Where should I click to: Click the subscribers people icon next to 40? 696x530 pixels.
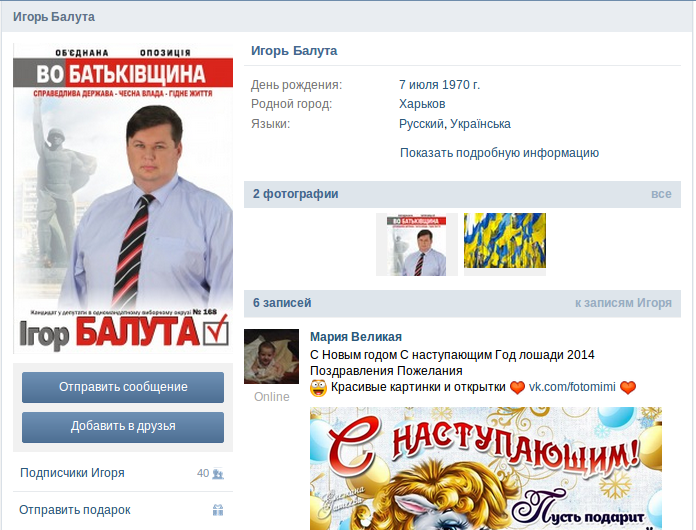(x=218, y=474)
